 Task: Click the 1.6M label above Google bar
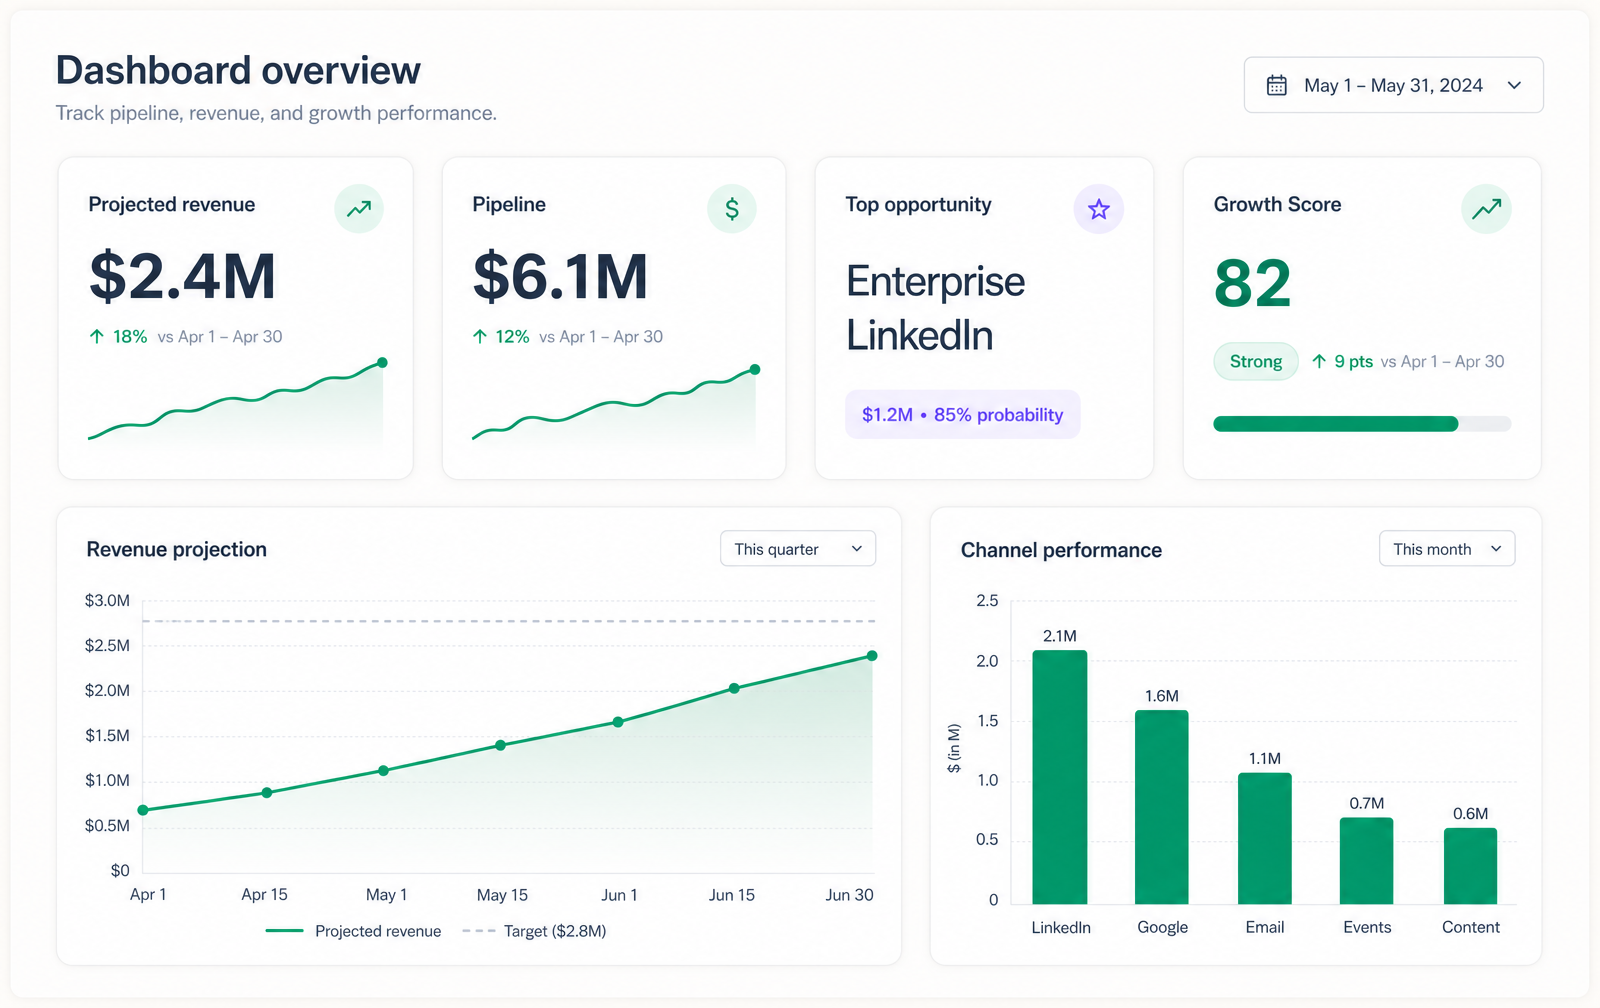coord(1162,696)
